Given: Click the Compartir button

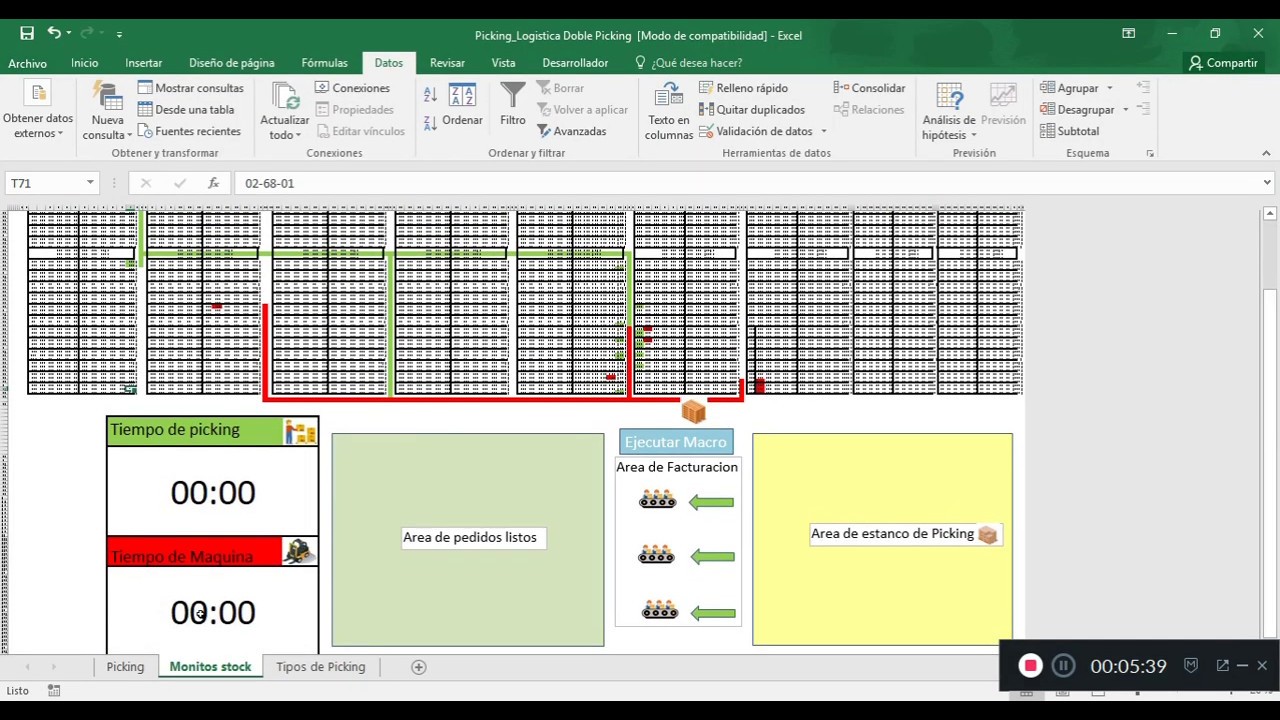Looking at the screenshot, I should (x=1222, y=63).
